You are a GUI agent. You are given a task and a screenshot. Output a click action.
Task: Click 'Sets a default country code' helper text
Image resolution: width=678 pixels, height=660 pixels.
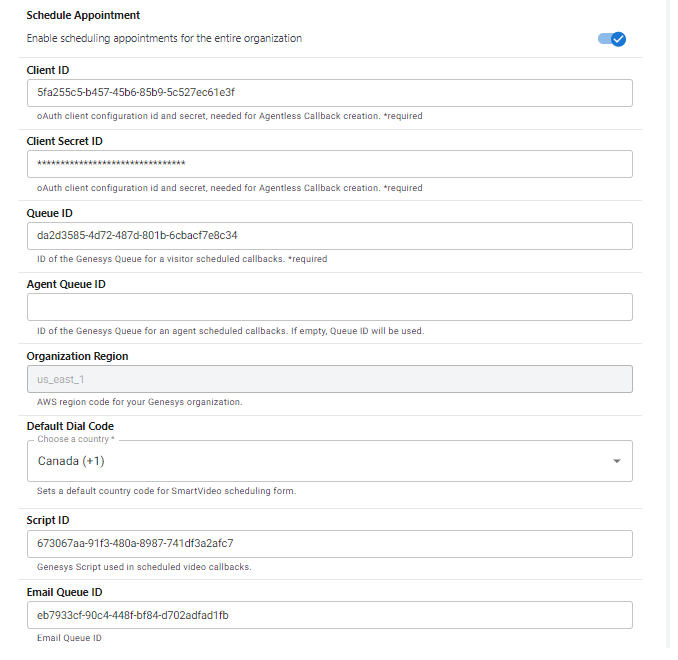tap(166, 491)
